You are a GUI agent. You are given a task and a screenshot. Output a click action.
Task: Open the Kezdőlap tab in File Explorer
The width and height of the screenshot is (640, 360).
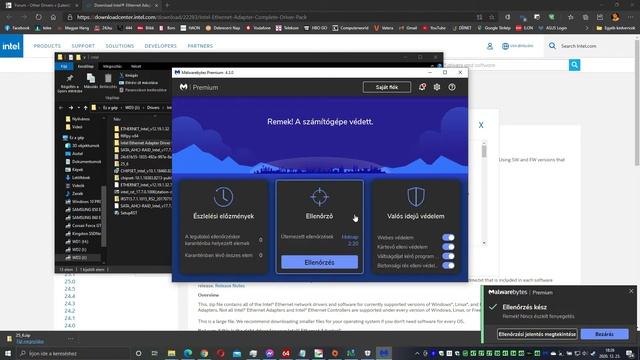[86, 66]
